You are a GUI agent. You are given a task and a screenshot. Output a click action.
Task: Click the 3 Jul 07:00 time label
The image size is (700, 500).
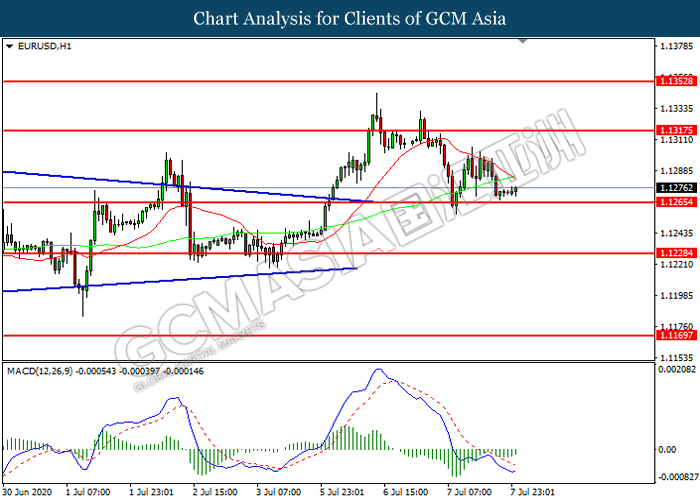click(279, 492)
